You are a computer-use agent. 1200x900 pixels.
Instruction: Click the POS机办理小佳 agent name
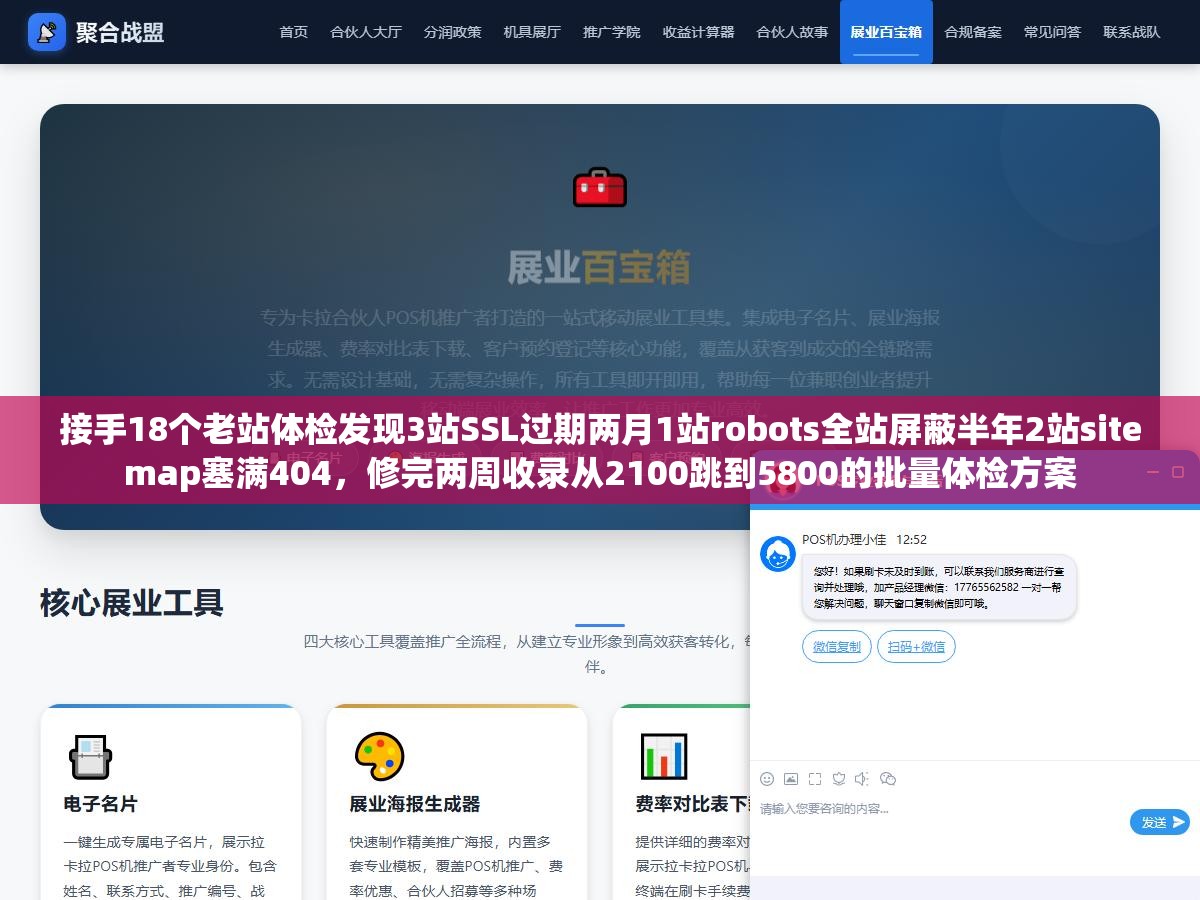tap(844, 539)
